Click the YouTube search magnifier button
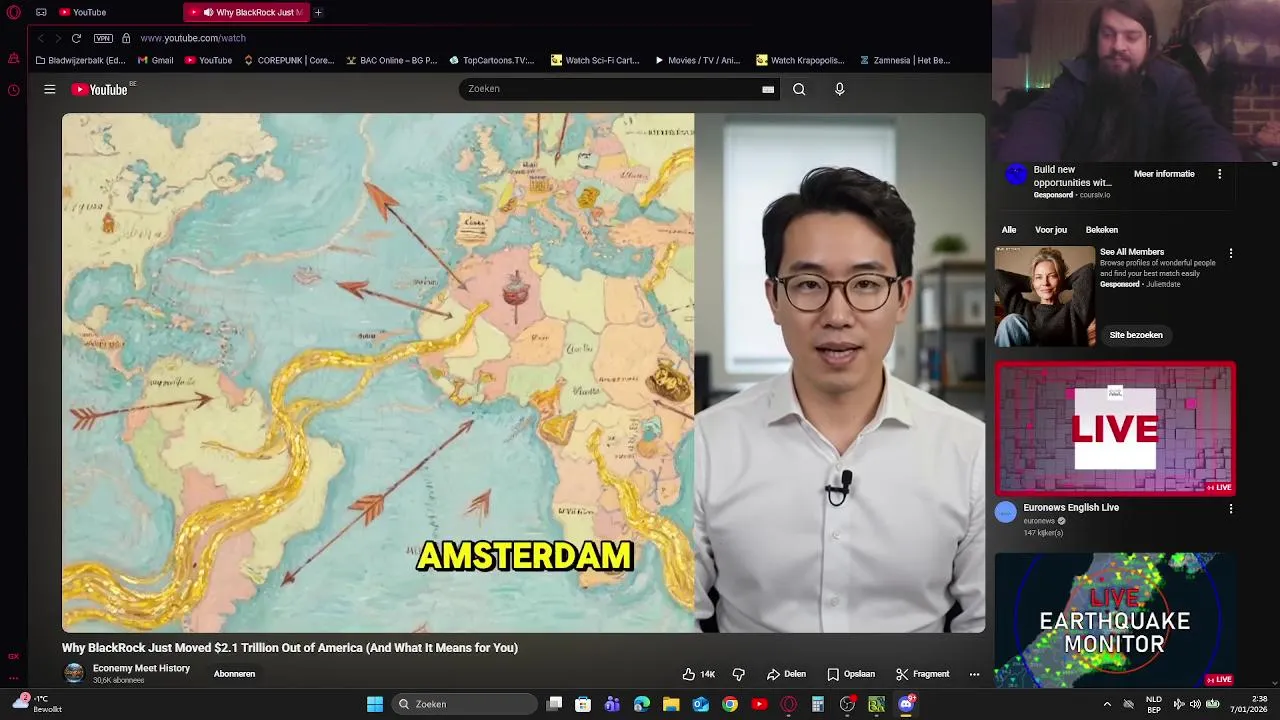This screenshot has width=1280, height=720. [799, 89]
